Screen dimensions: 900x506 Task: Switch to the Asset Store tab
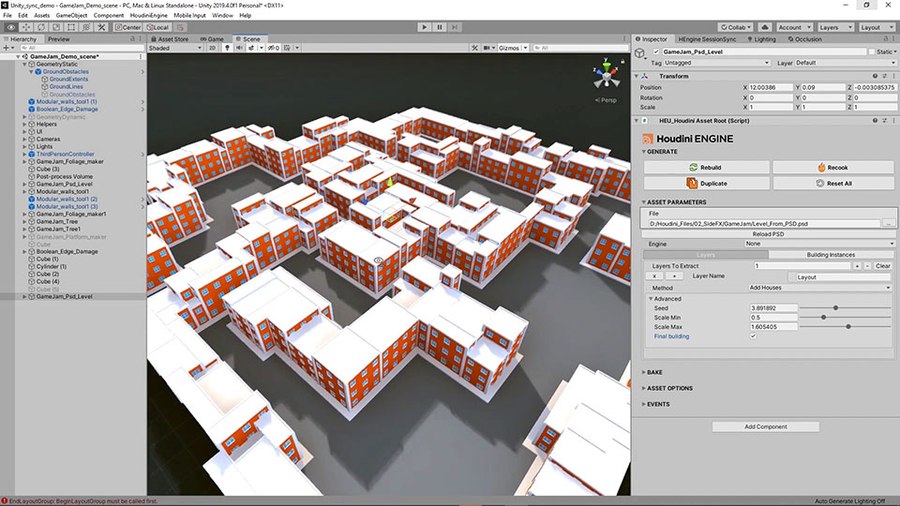click(170, 39)
